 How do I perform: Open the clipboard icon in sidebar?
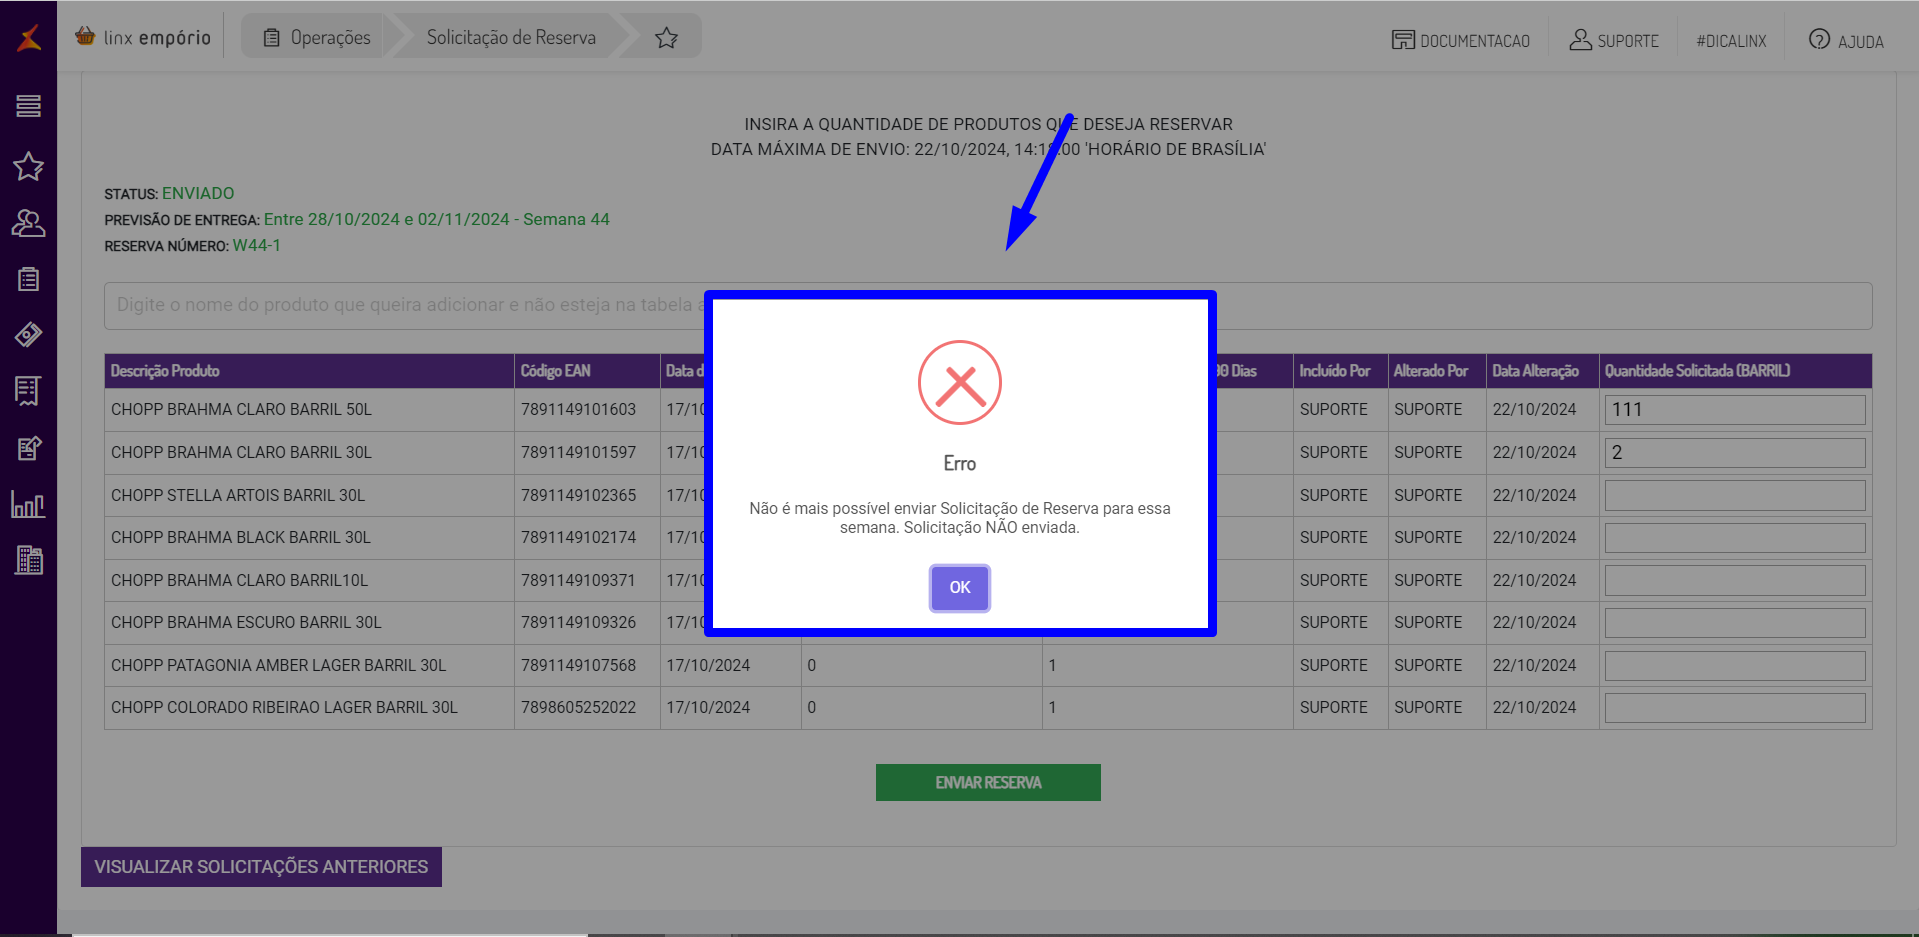29,279
